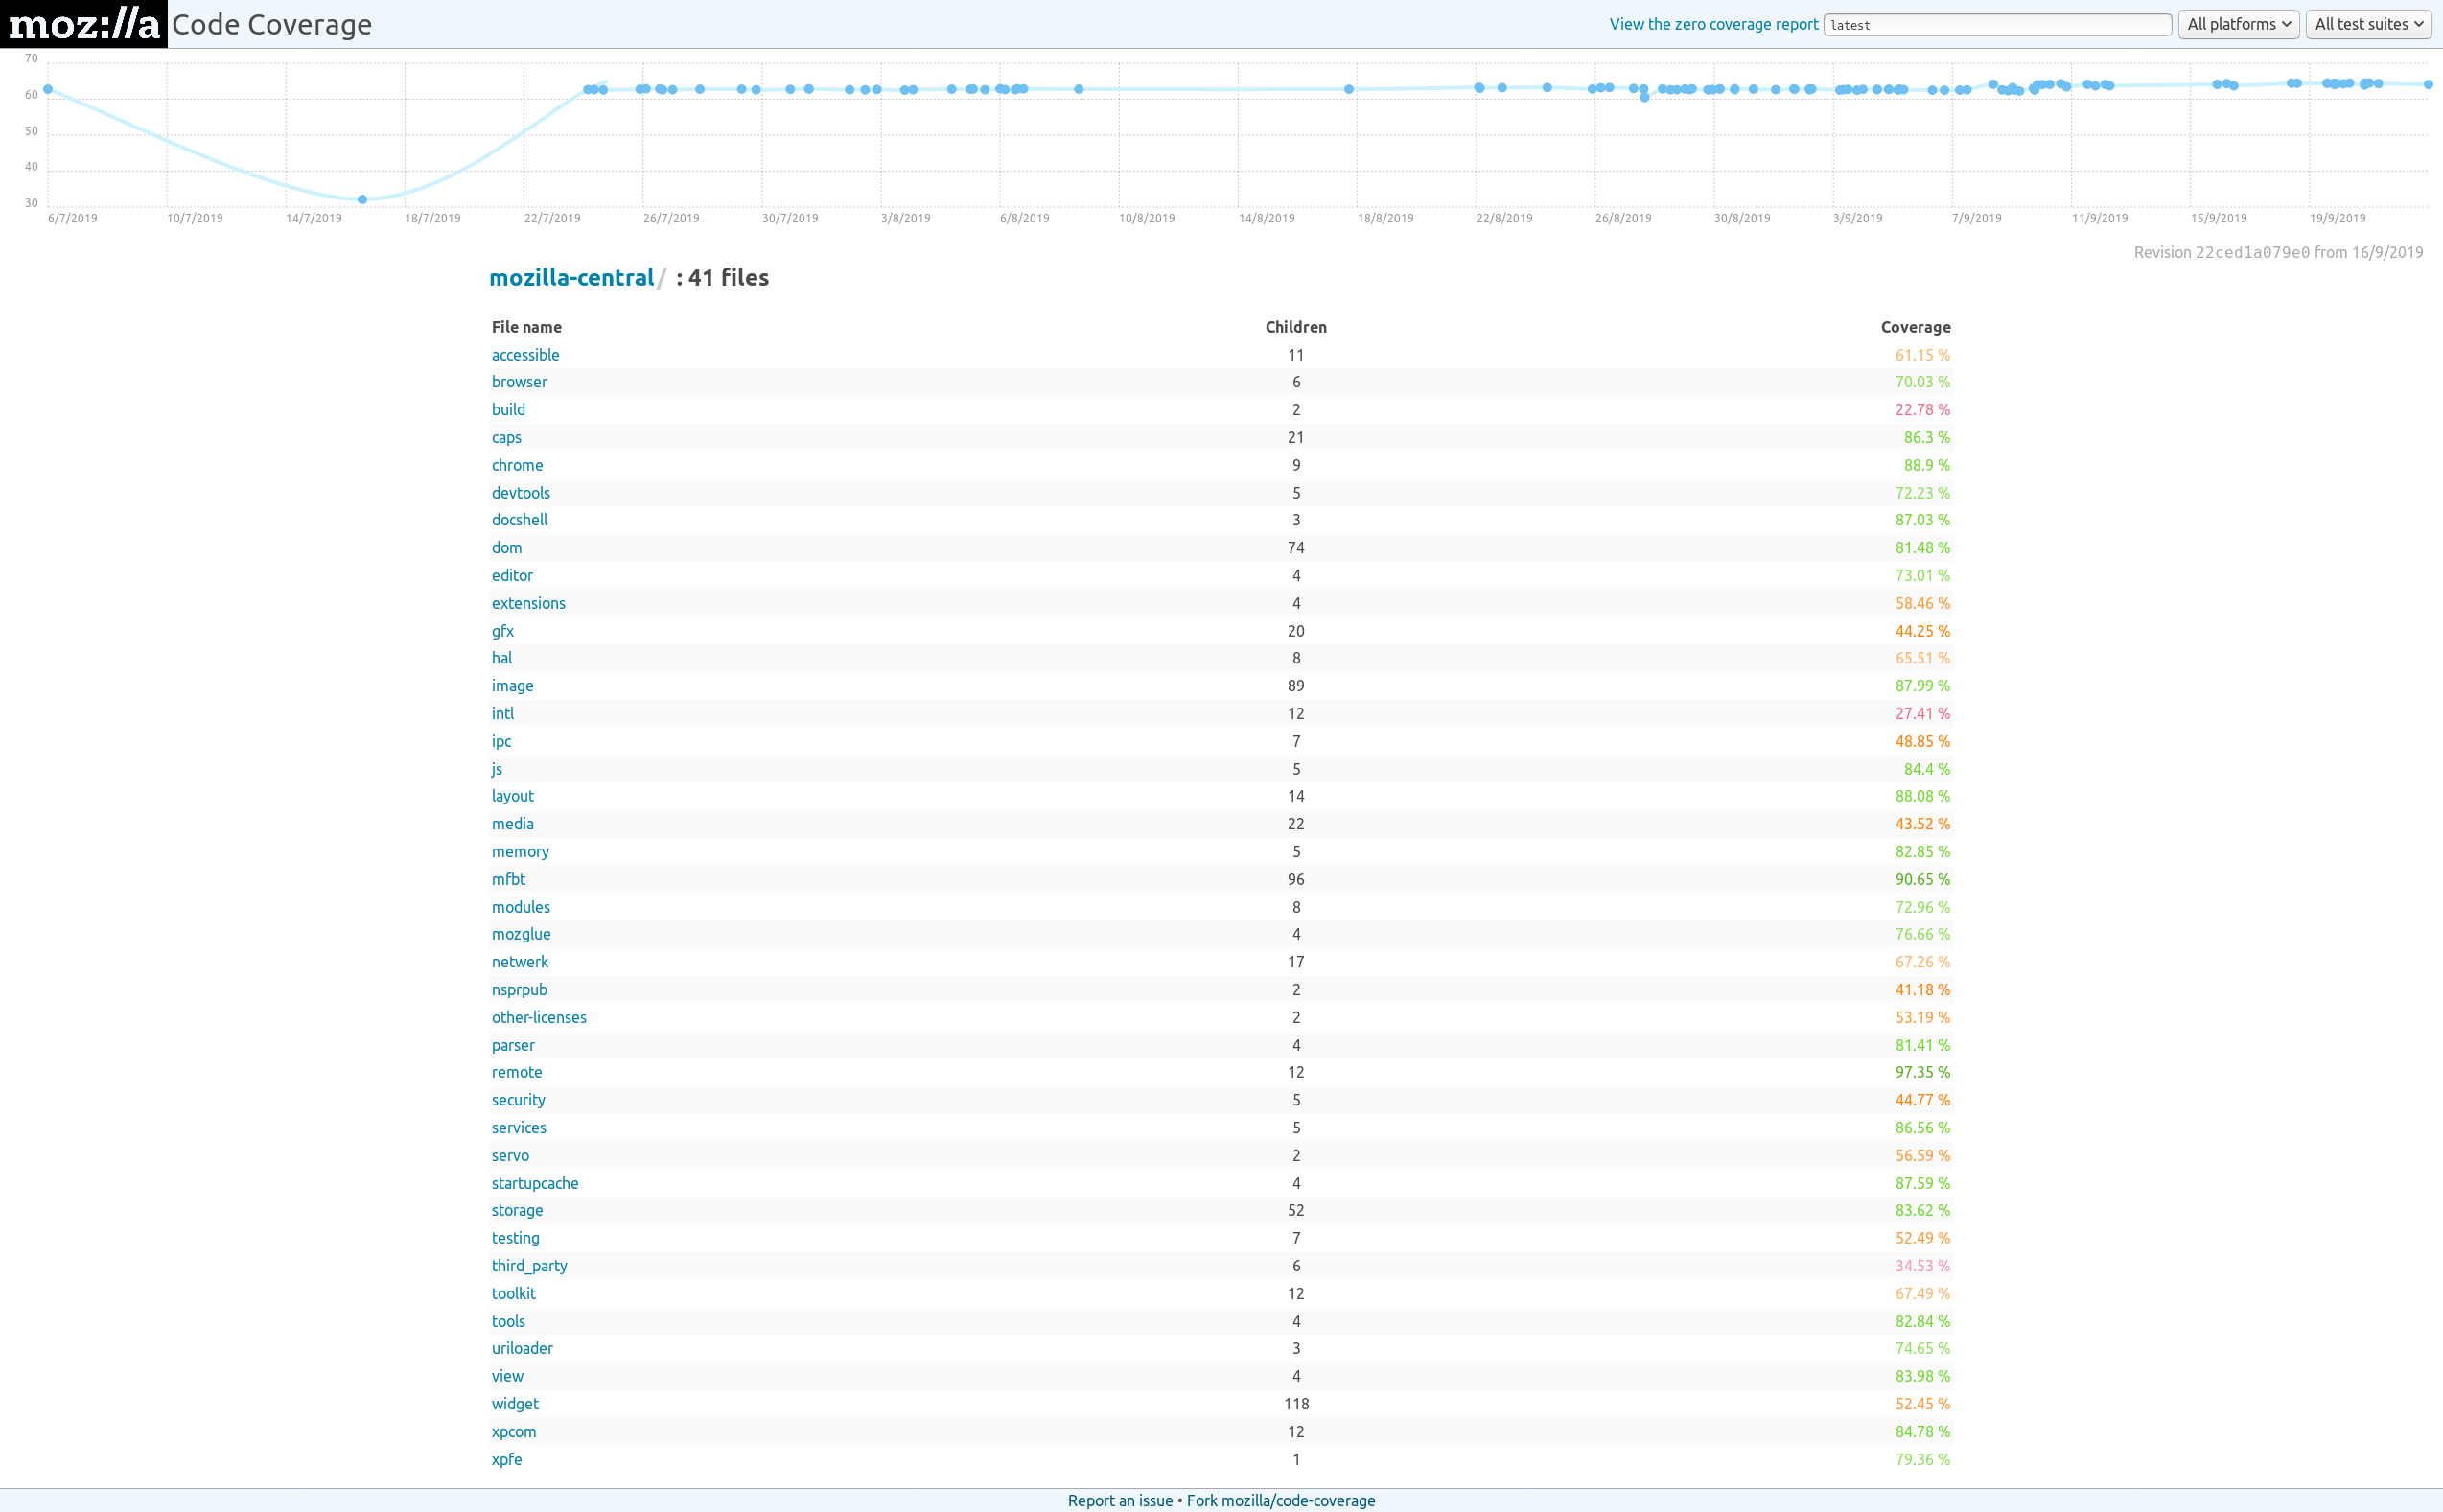Open the build directory

coord(508,410)
